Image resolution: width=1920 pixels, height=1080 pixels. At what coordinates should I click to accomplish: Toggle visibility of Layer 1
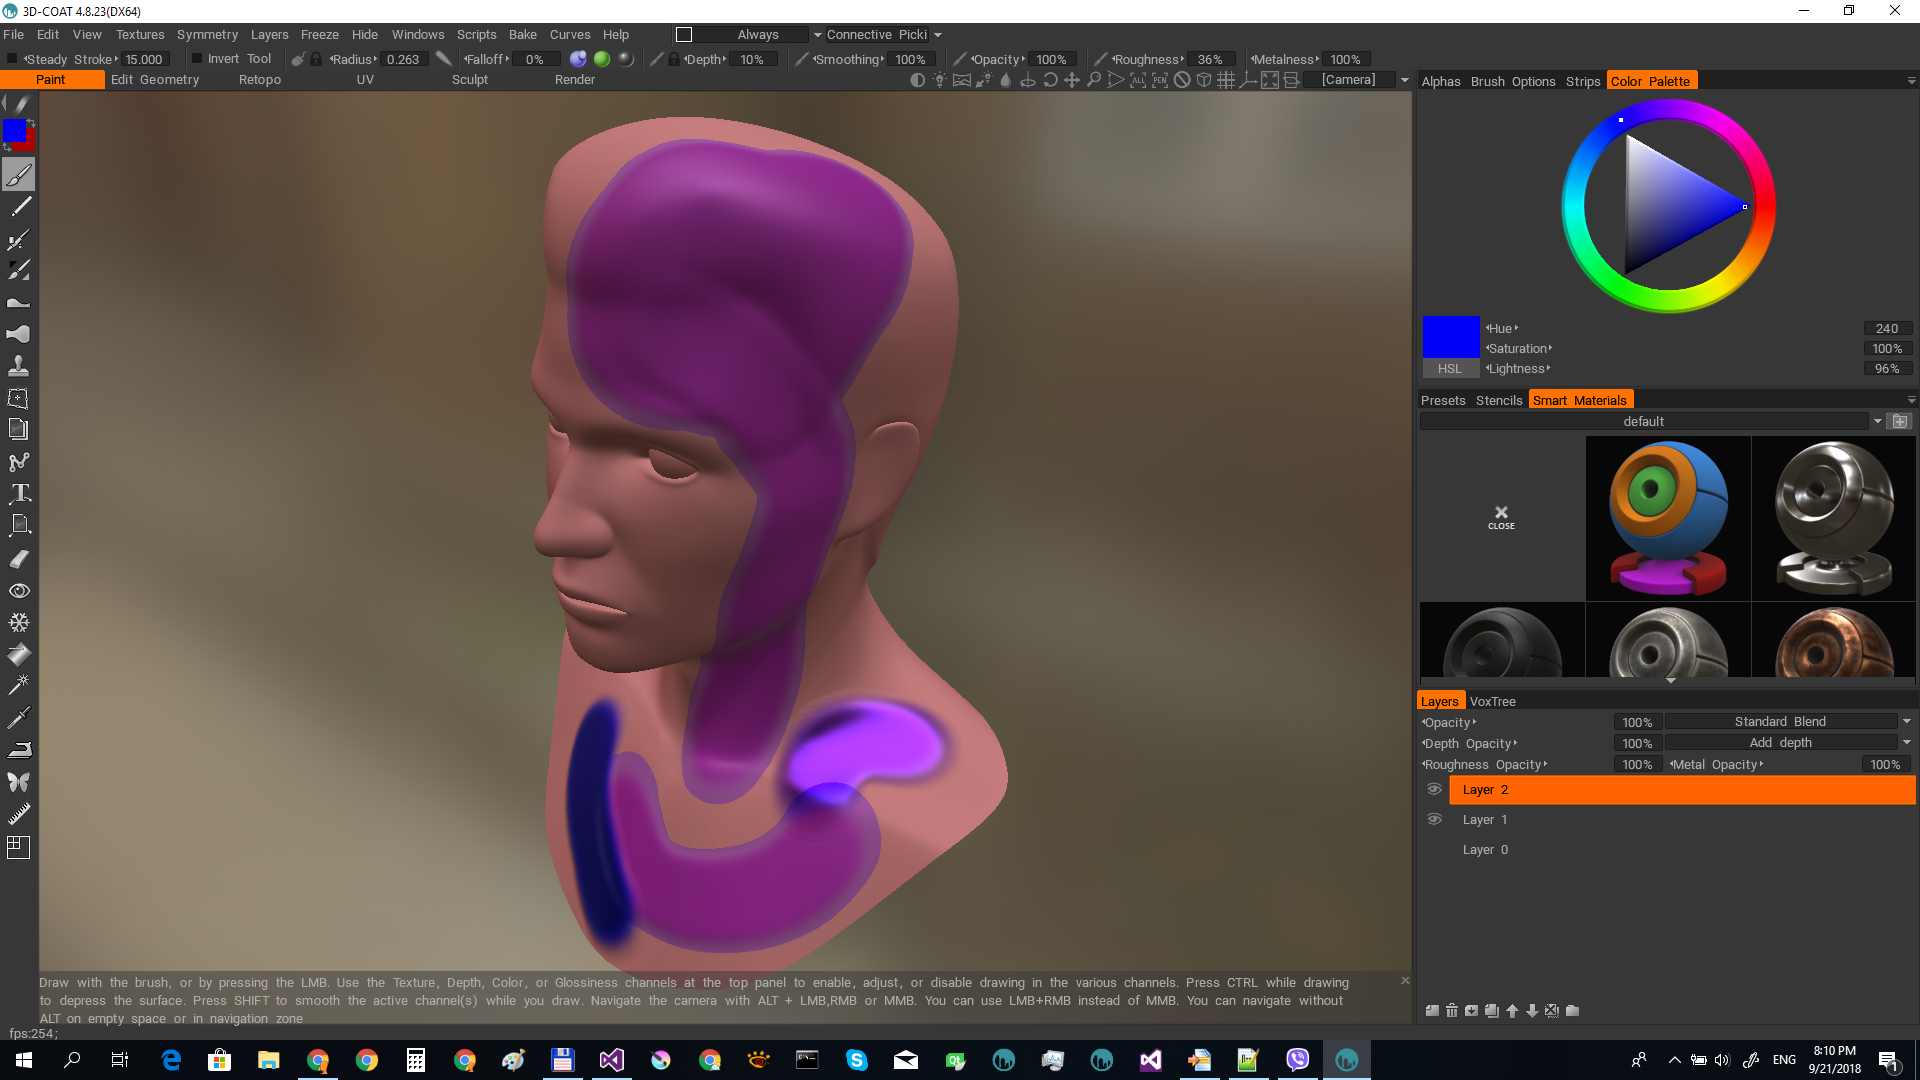1434,820
